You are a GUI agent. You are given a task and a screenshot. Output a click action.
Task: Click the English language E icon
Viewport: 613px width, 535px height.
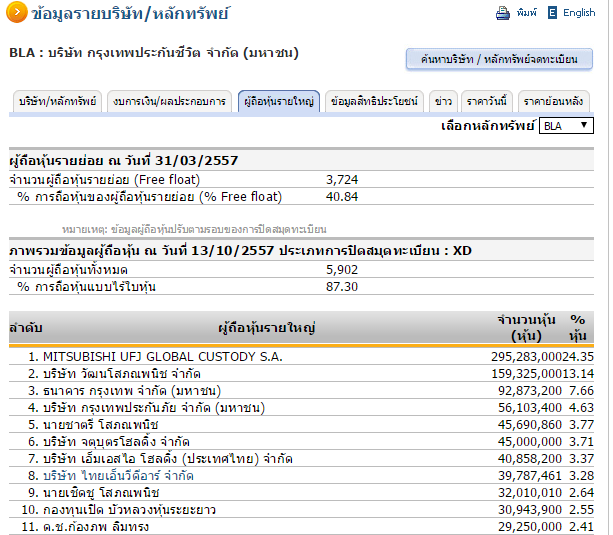pyautogui.click(x=552, y=13)
